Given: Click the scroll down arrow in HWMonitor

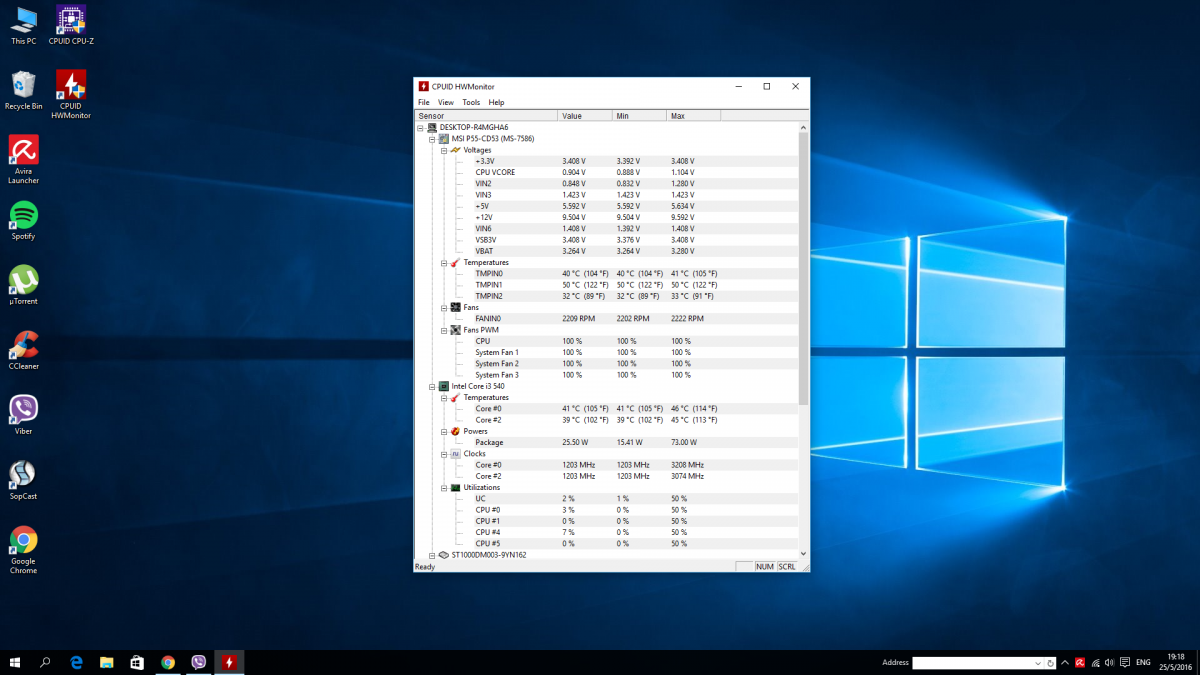Looking at the screenshot, I should click(x=803, y=553).
